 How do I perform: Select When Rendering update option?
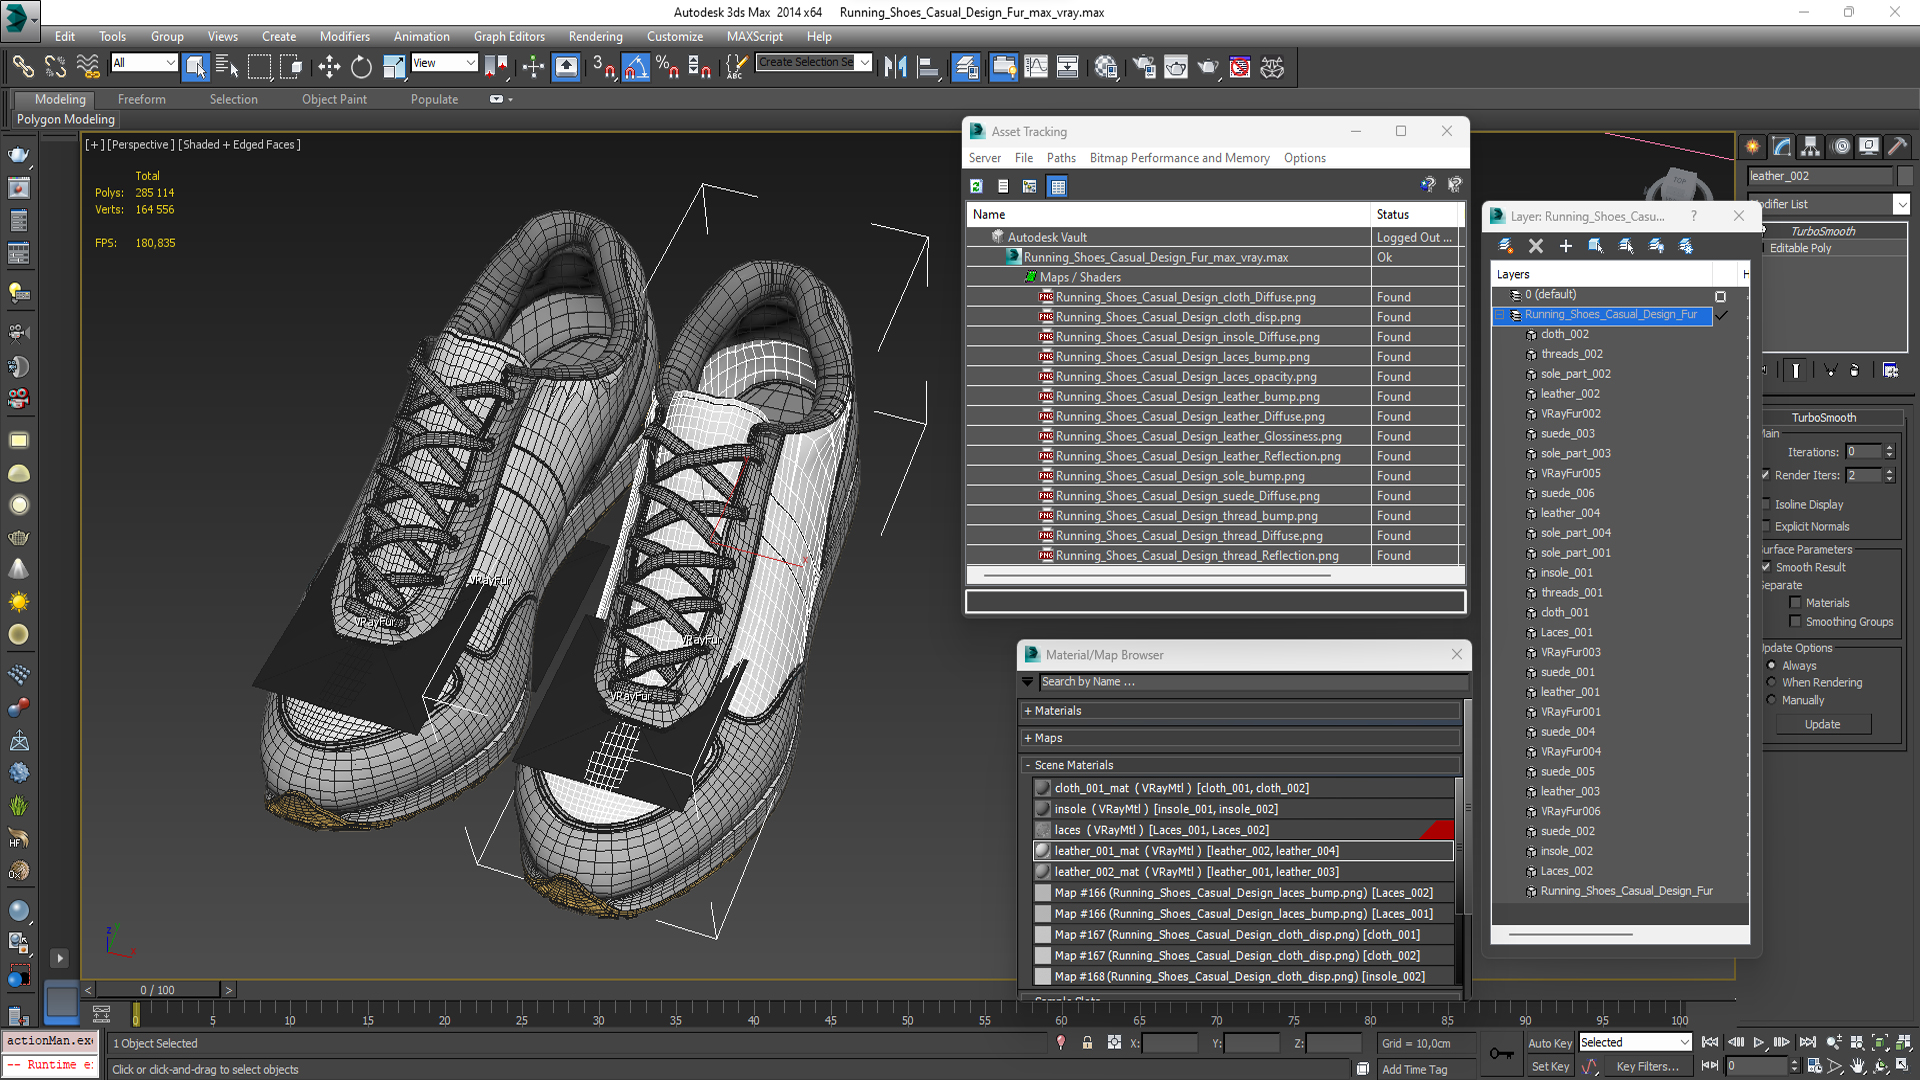[1772, 683]
